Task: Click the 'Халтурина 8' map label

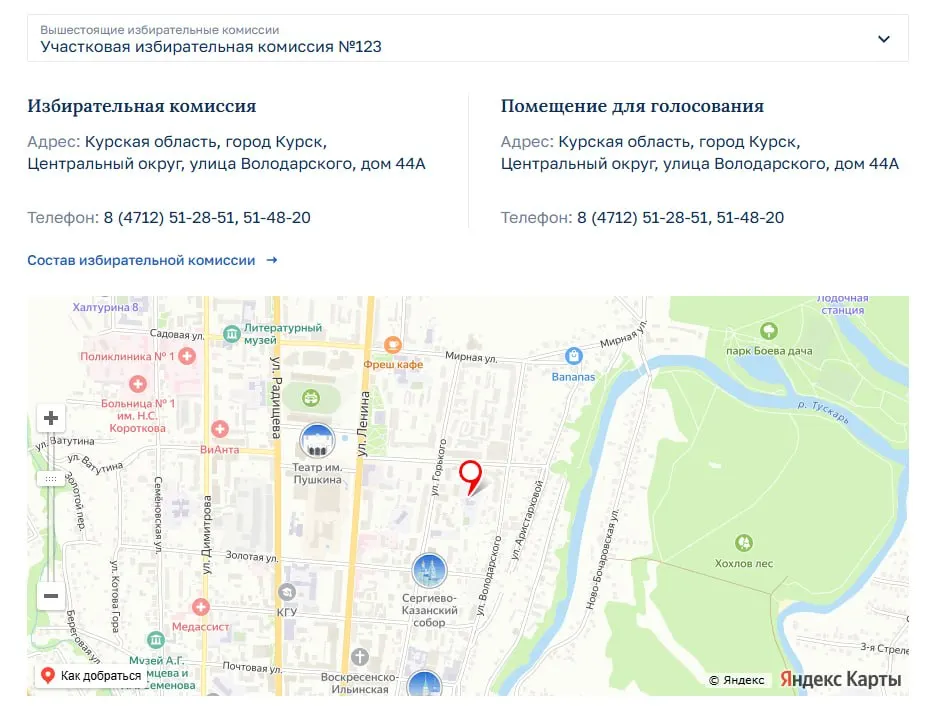Action: tap(105, 307)
